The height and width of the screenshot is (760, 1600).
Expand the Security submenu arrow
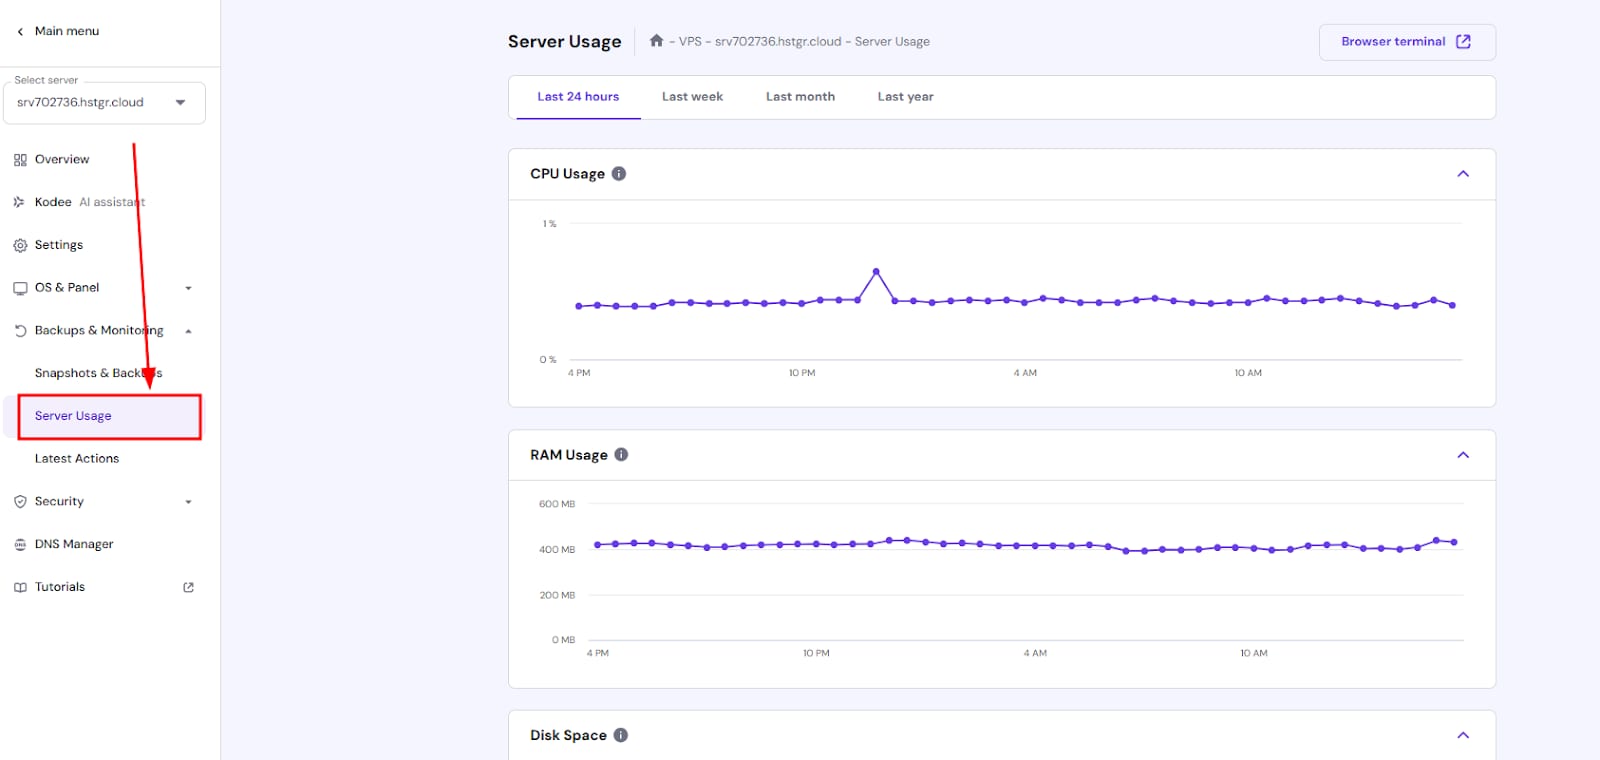pyautogui.click(x=188, y=502)
